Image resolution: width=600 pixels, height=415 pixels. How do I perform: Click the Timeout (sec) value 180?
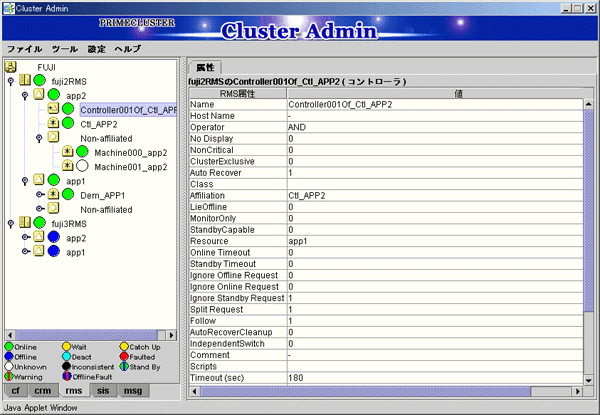(x=296, y=378)
